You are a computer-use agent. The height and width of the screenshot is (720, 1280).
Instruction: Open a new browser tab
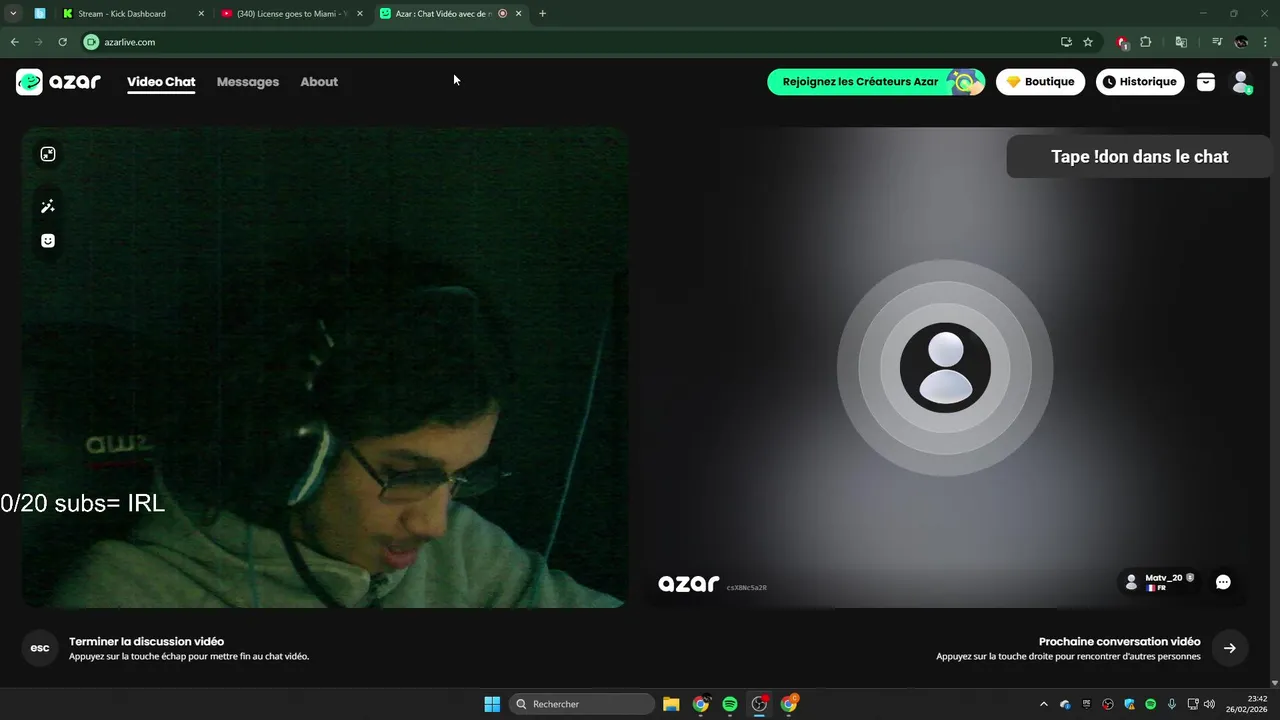(x=542, y=14)
